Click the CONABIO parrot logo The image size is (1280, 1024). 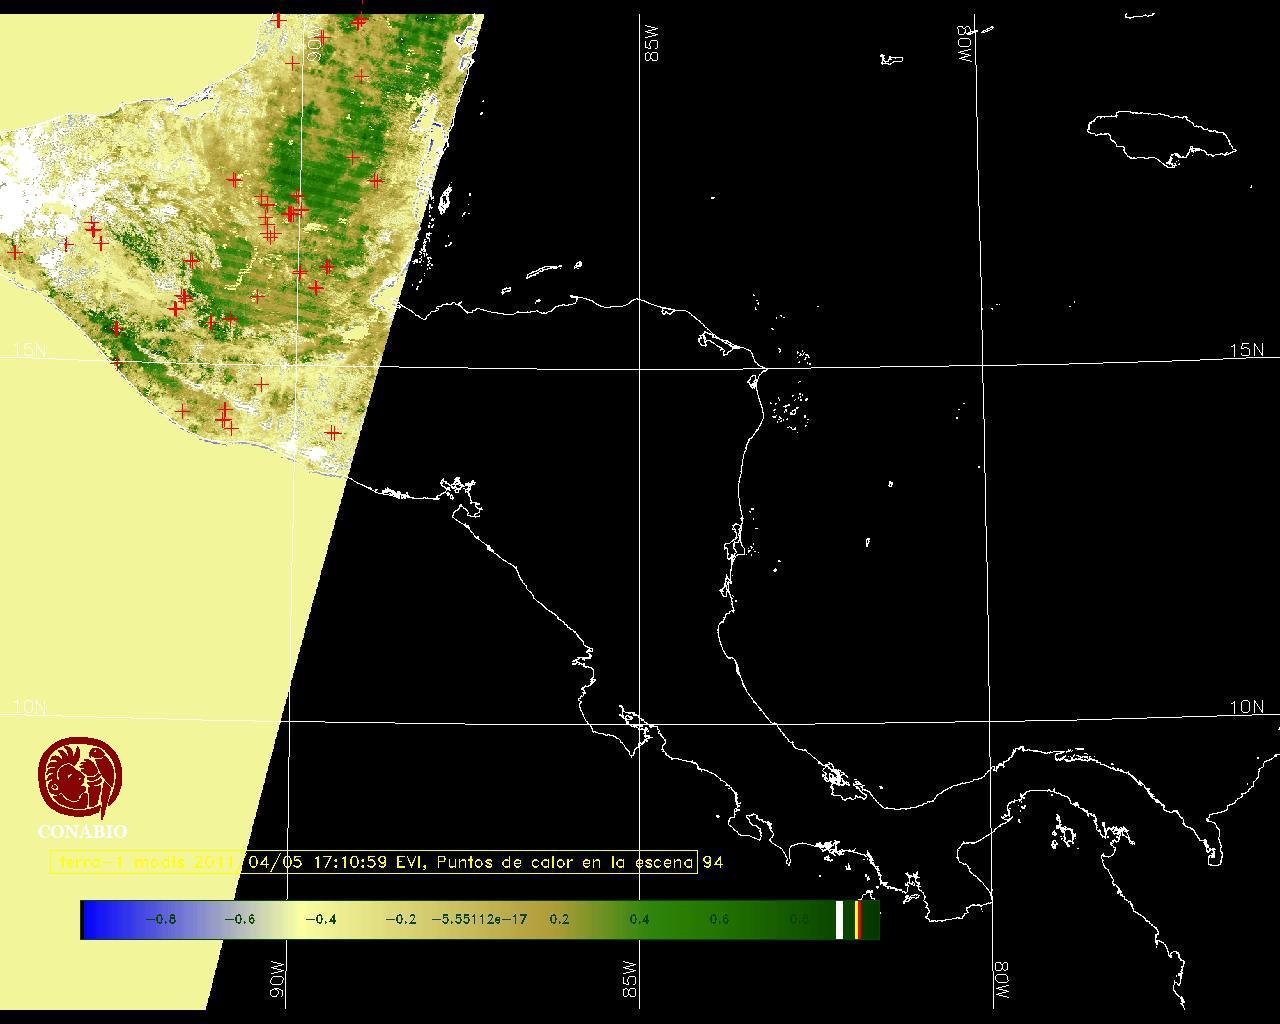point(81,778)
